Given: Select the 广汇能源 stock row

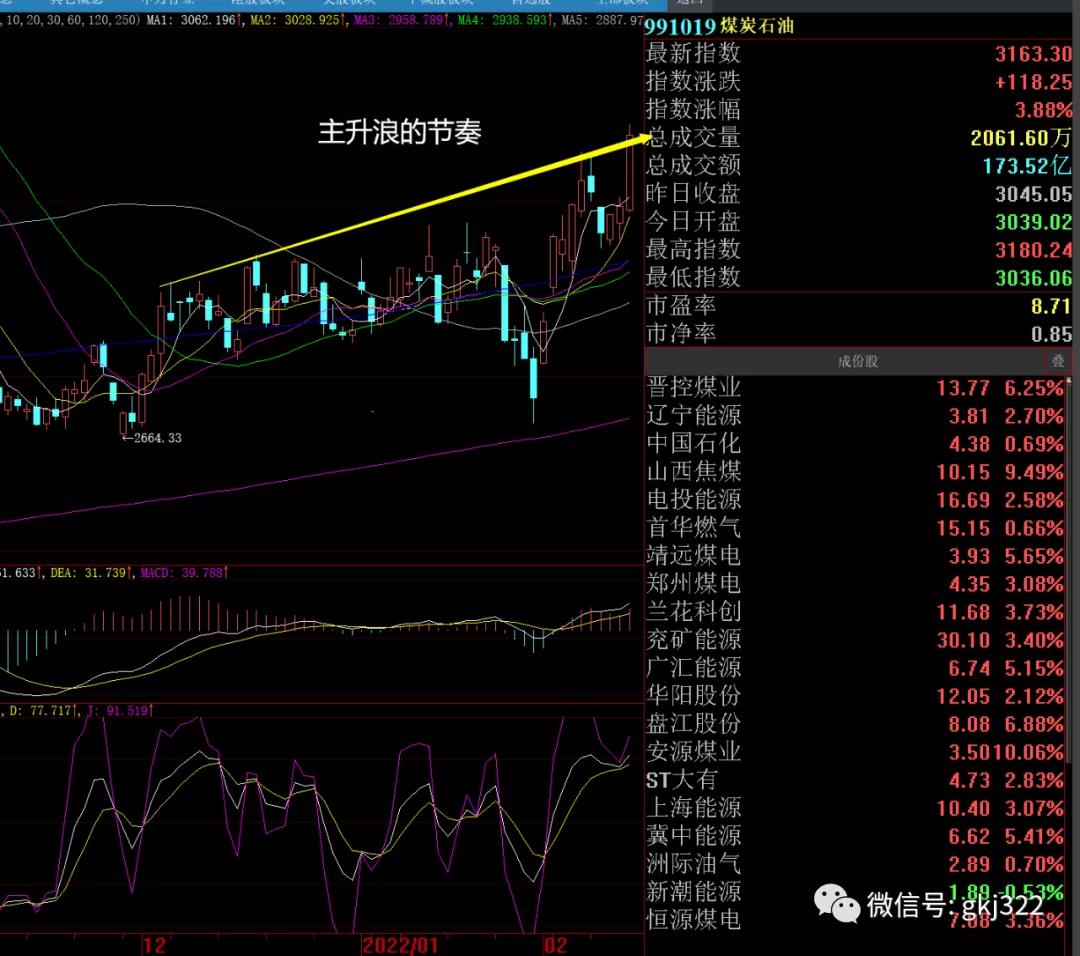Looking at the screenshot, I should click(855, 668).
